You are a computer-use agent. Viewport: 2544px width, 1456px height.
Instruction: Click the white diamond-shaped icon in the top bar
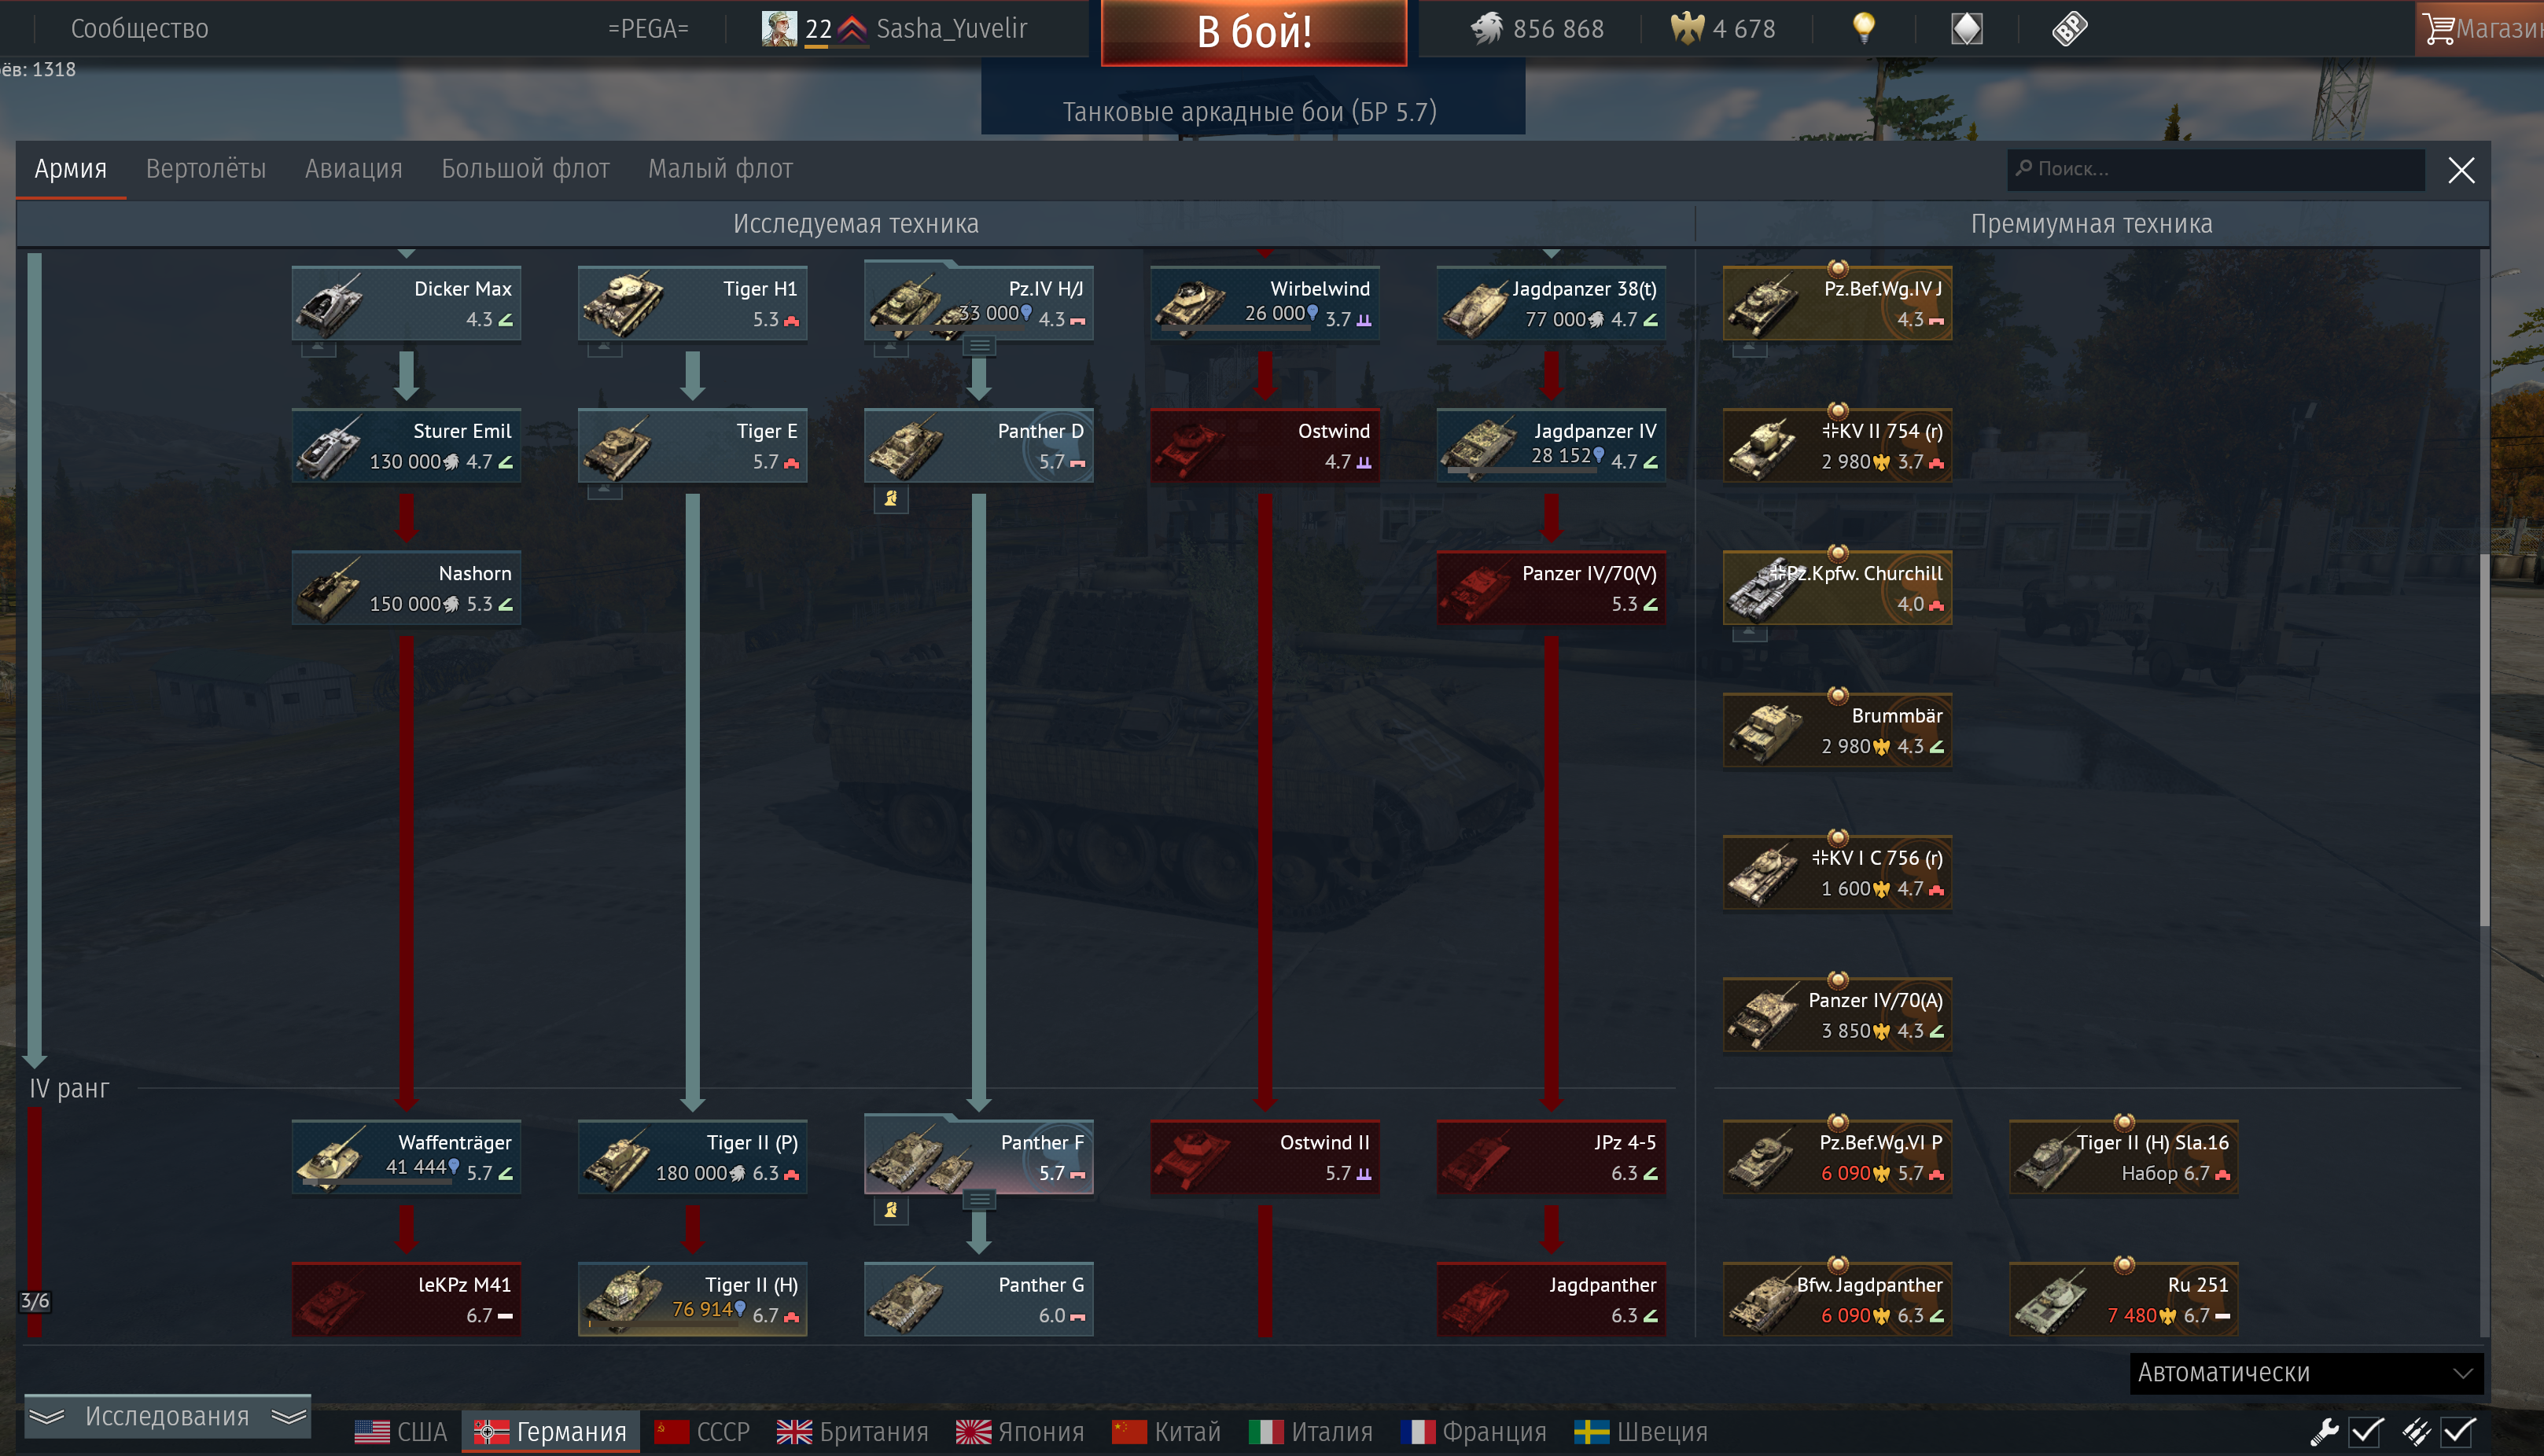click(x=1966, y=28)
